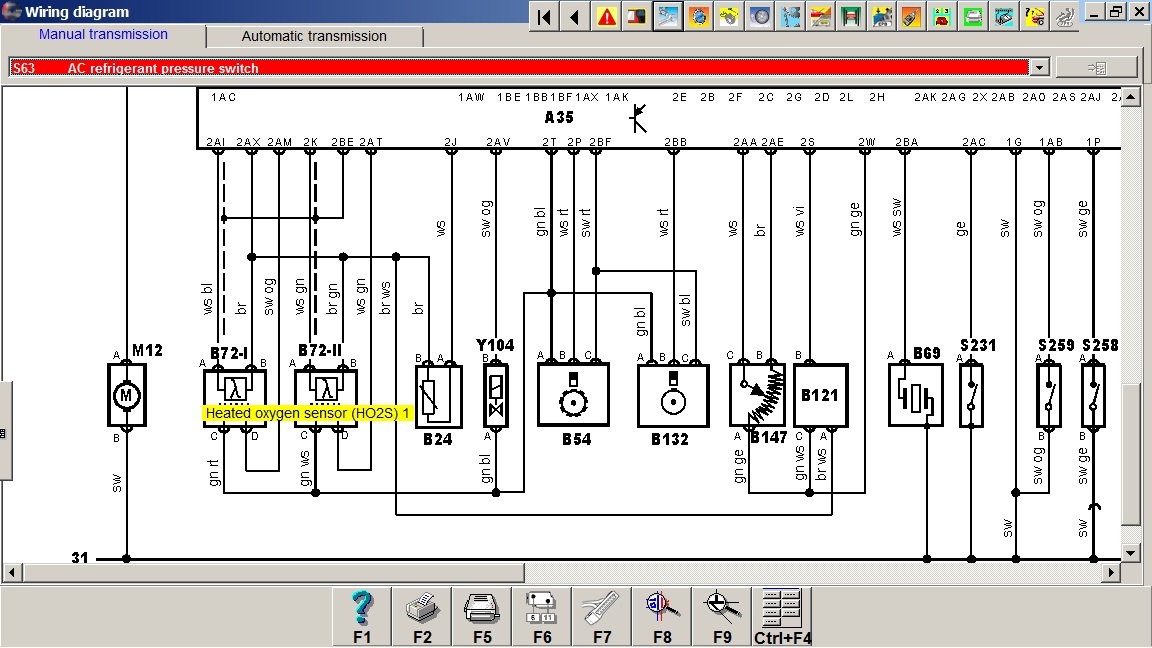
Task: Expand the S63 component dropdown arrow
Action: click(x=1039, y=68)
